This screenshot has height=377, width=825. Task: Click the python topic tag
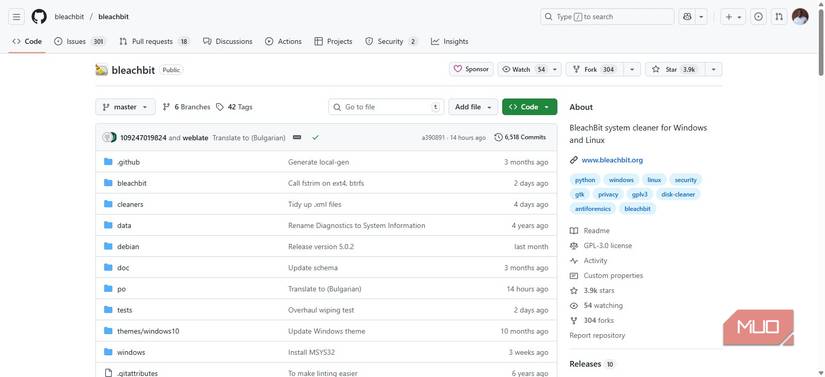585,180
